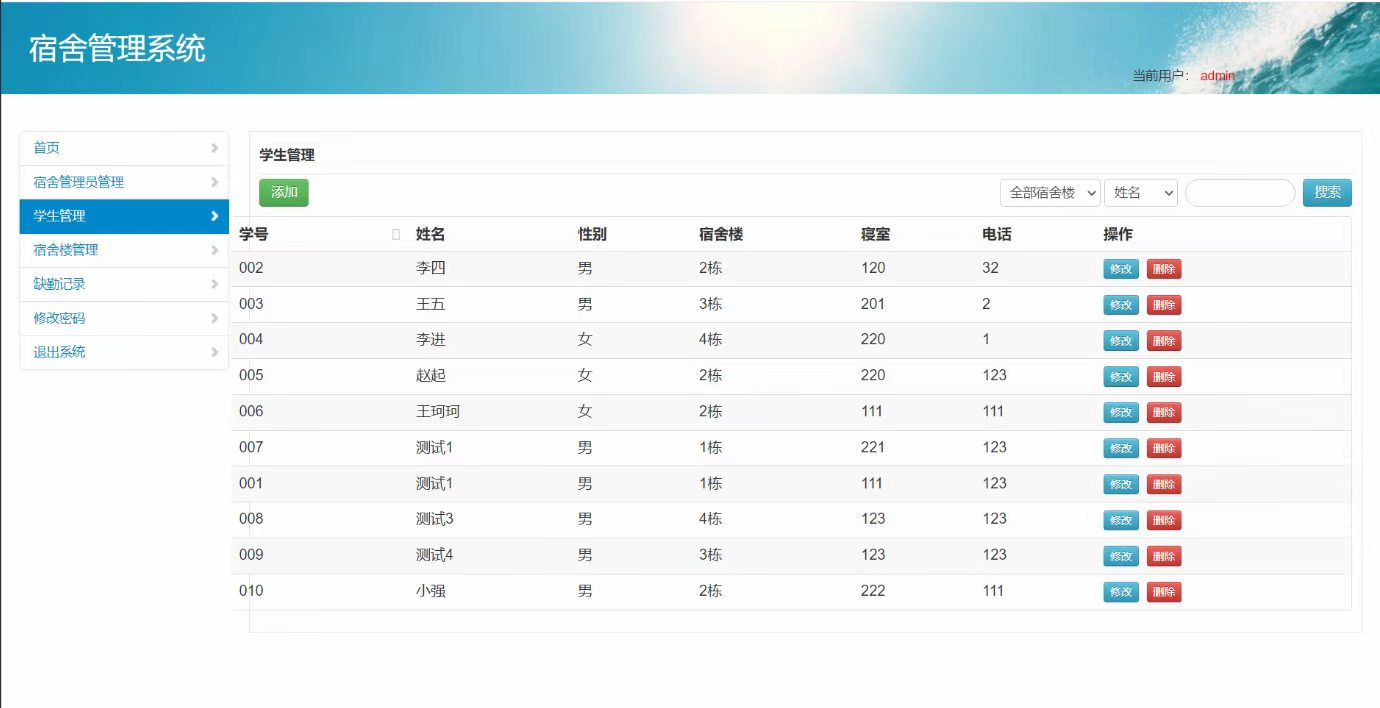The image size is (1380, 708).
Task: Focus the search text input box
Action: pos(1240,193)
